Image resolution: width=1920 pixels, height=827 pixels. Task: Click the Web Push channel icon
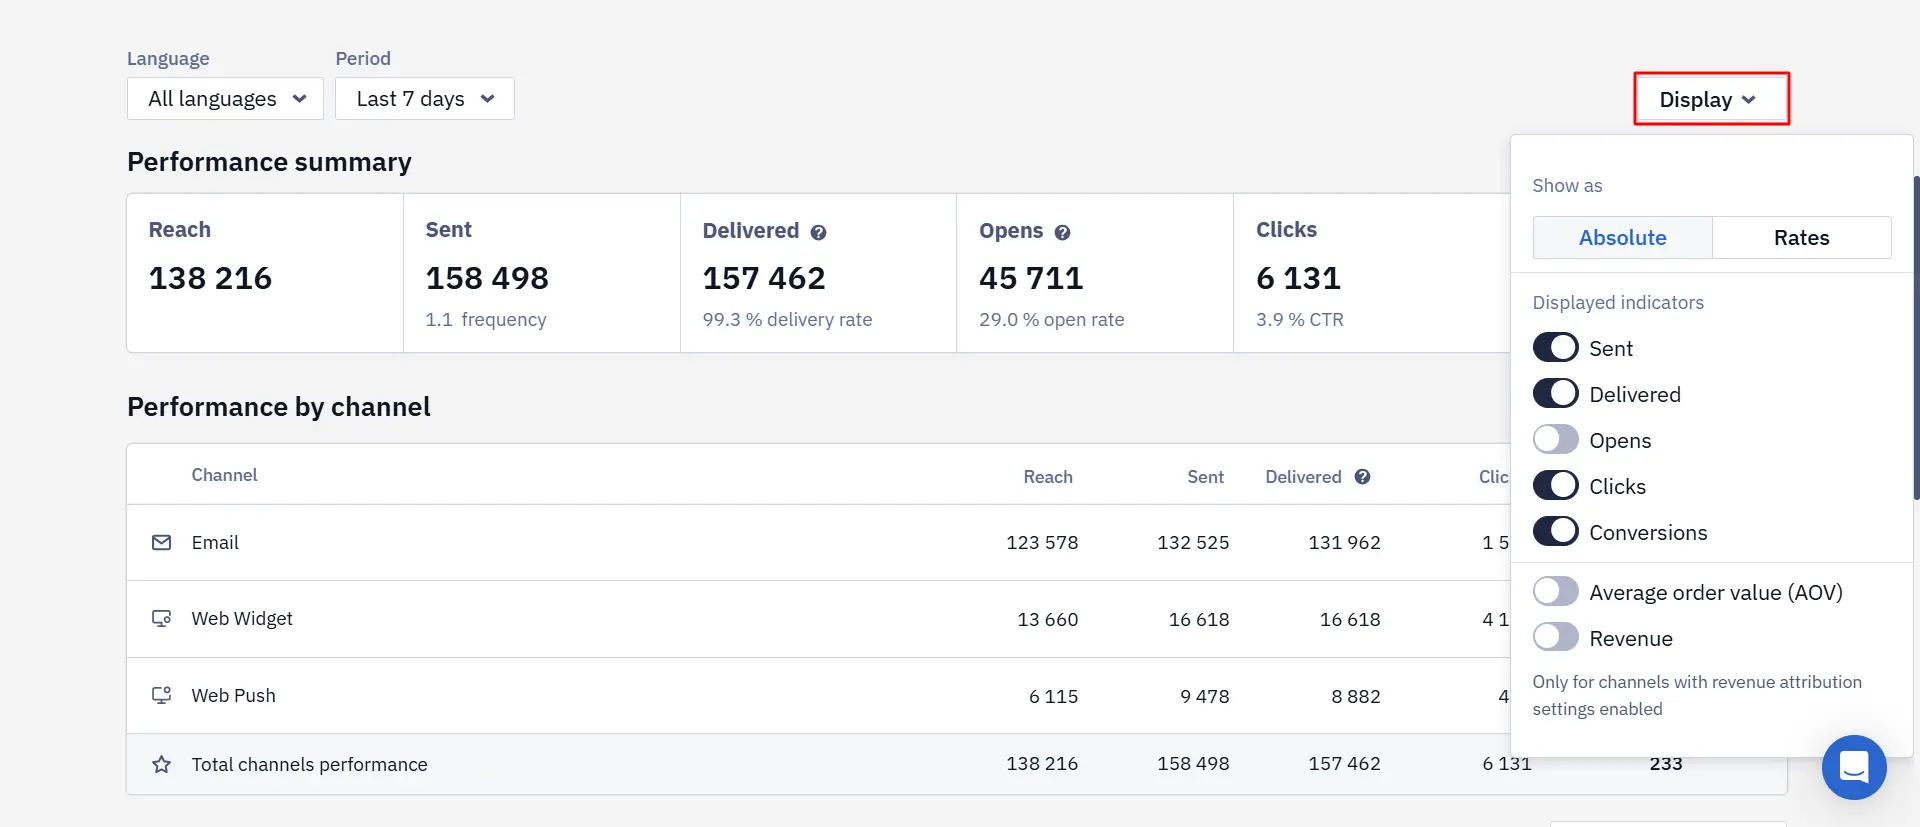pyautogui.click(x=161, y=695)
